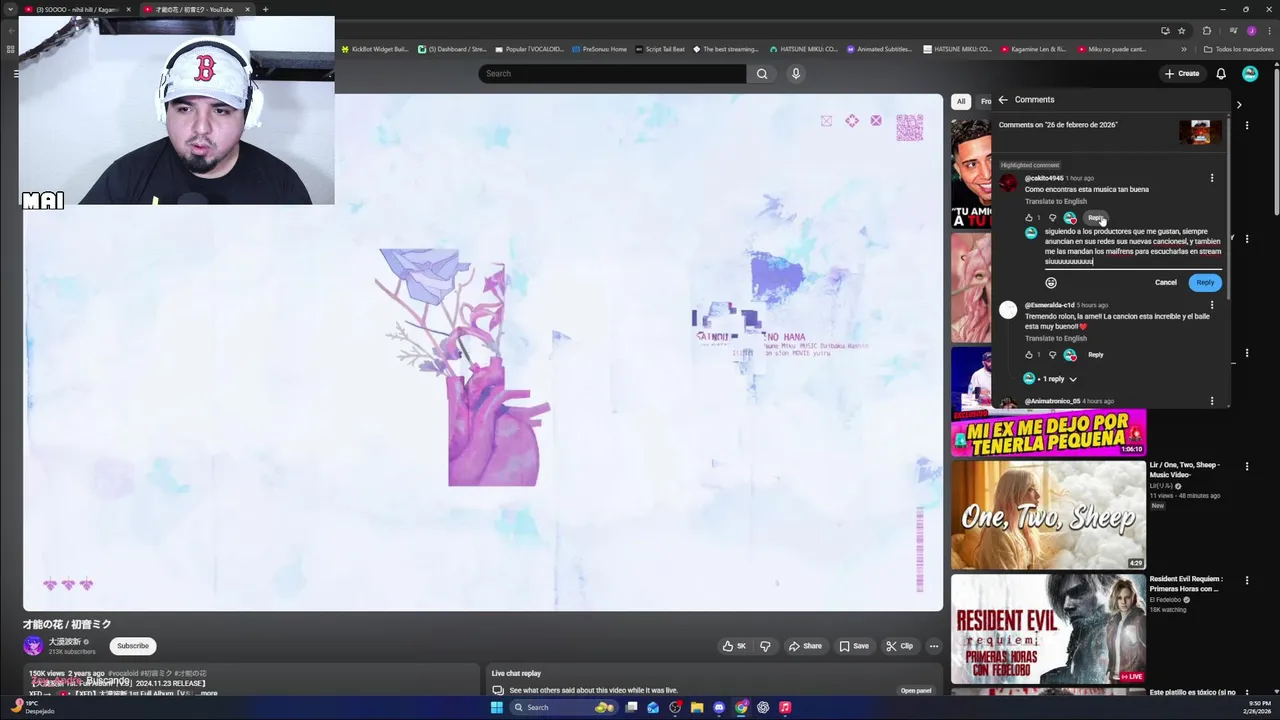1280x720 pixels.
Task: Submit reply with the blue Reply button
Action: (1205, 283)
